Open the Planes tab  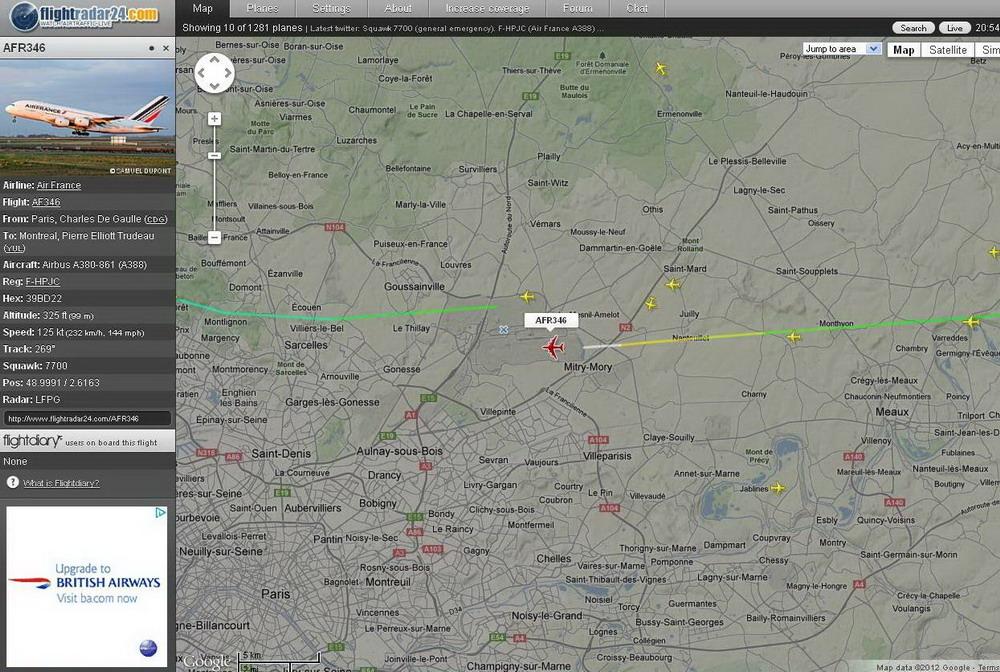[262, 8]
